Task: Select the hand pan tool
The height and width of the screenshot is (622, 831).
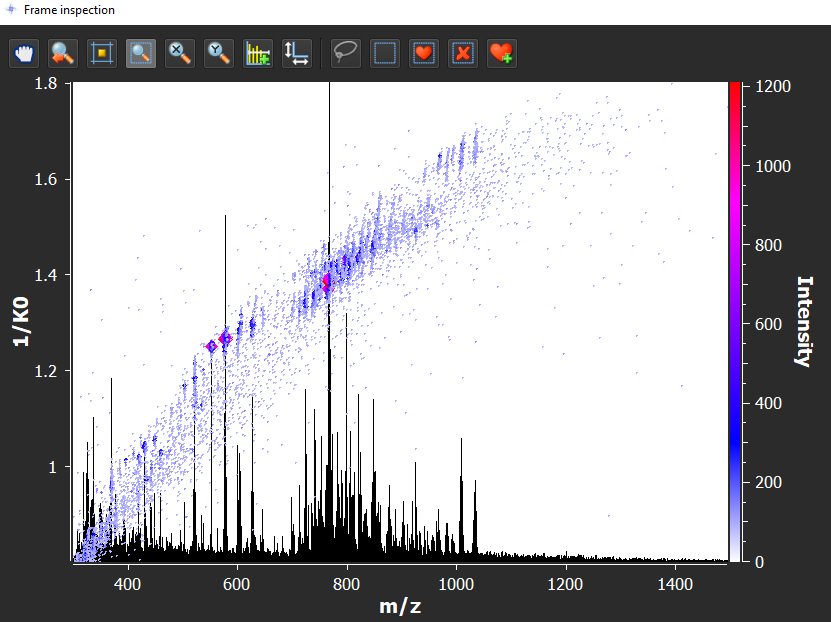Action: (x=24, y=53)
